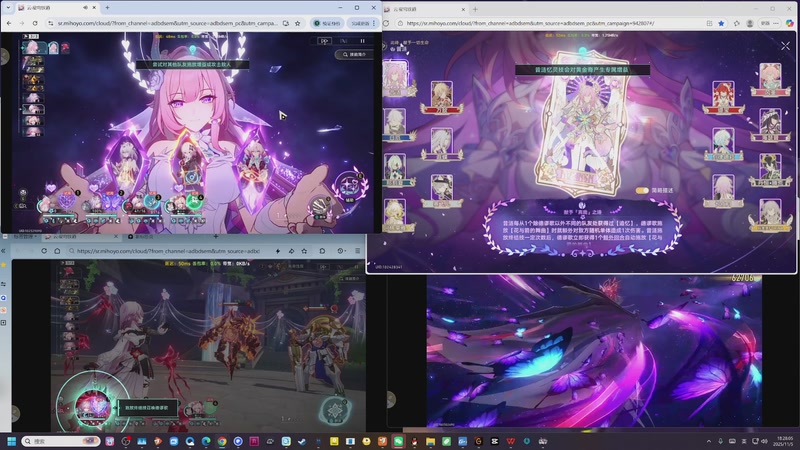Click the Windows taskbar search box
The image size is (800, 450).
click(x=60, y=441)
